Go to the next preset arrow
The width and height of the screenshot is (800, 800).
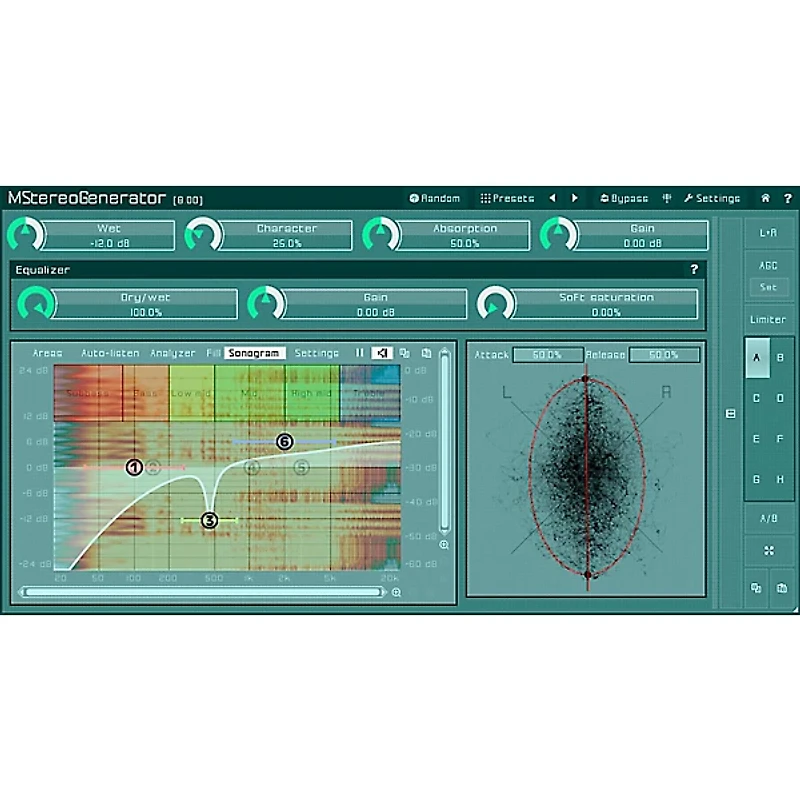pos(575,198)
